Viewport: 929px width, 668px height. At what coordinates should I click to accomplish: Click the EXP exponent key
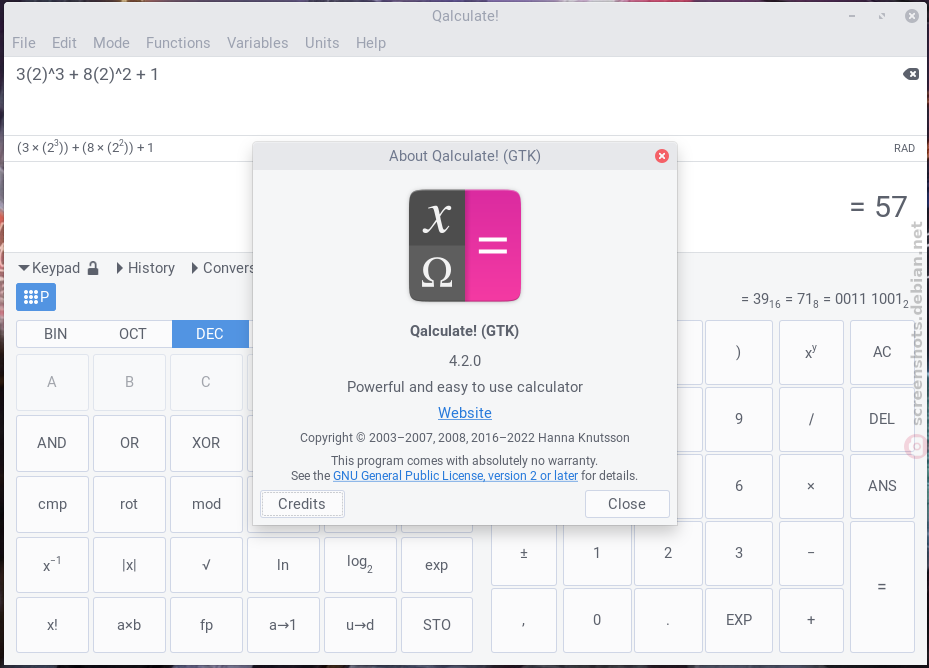tap(739, 620)
